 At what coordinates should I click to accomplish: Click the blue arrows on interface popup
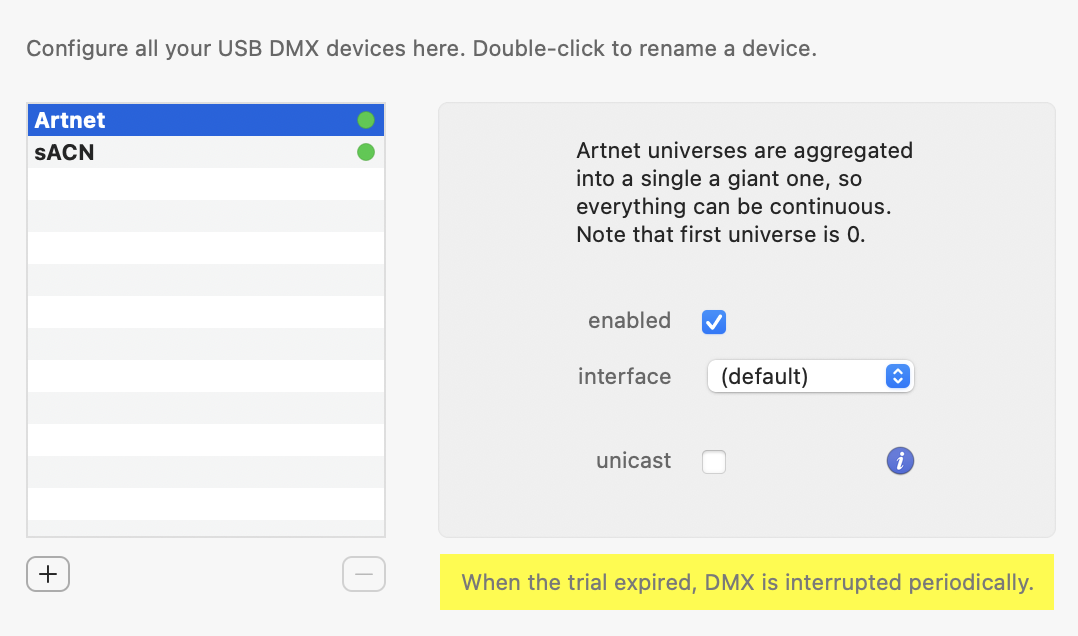[898, 377]
